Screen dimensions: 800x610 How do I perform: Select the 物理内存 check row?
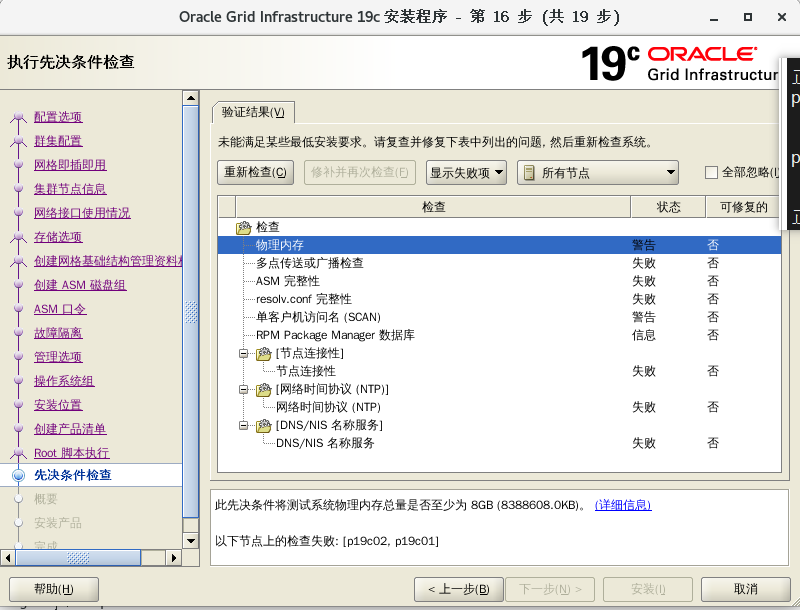tap(499, 245)
